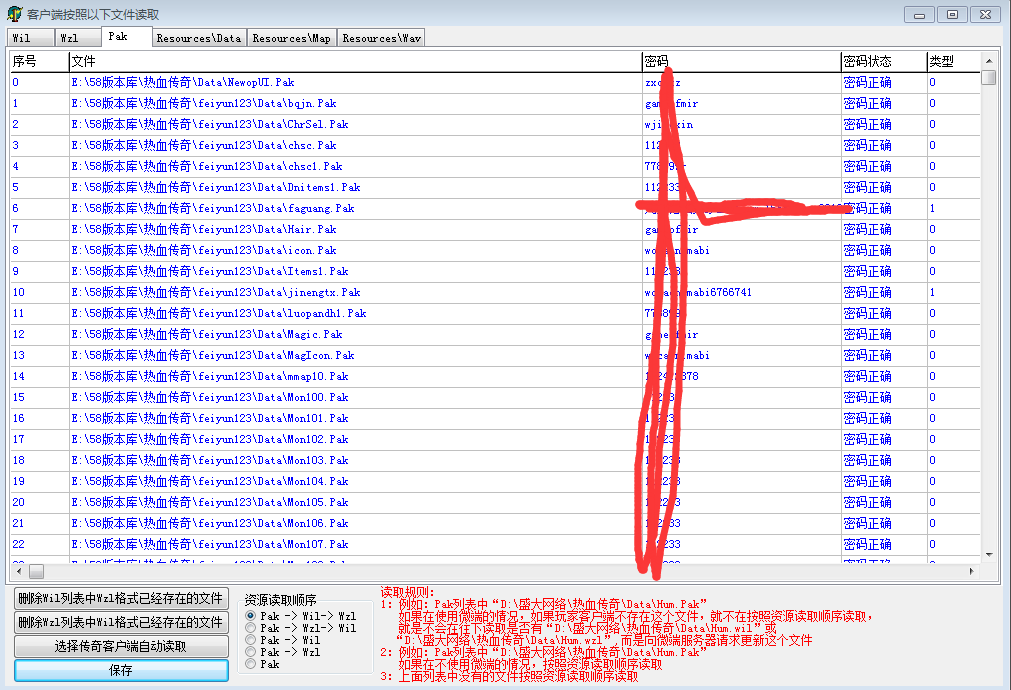Click the type value 1 in faguang.Pak row
Screen dimensions: 1011x690
pos(932,208)
